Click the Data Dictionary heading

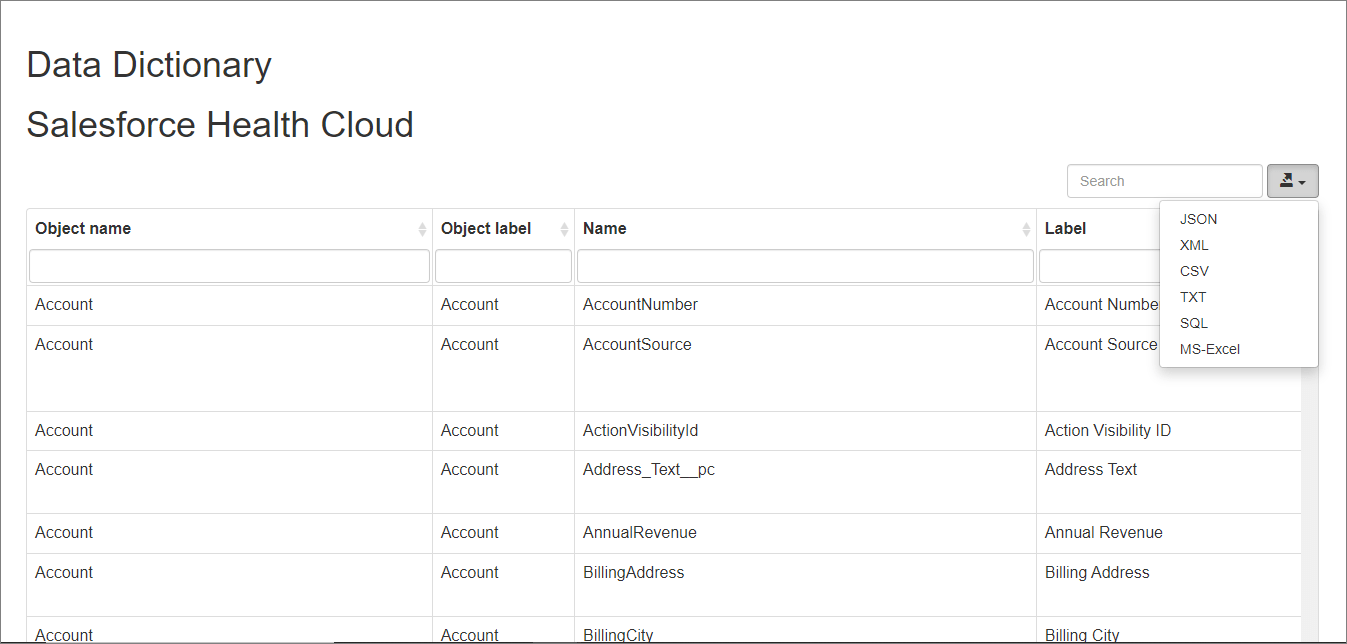149,64
